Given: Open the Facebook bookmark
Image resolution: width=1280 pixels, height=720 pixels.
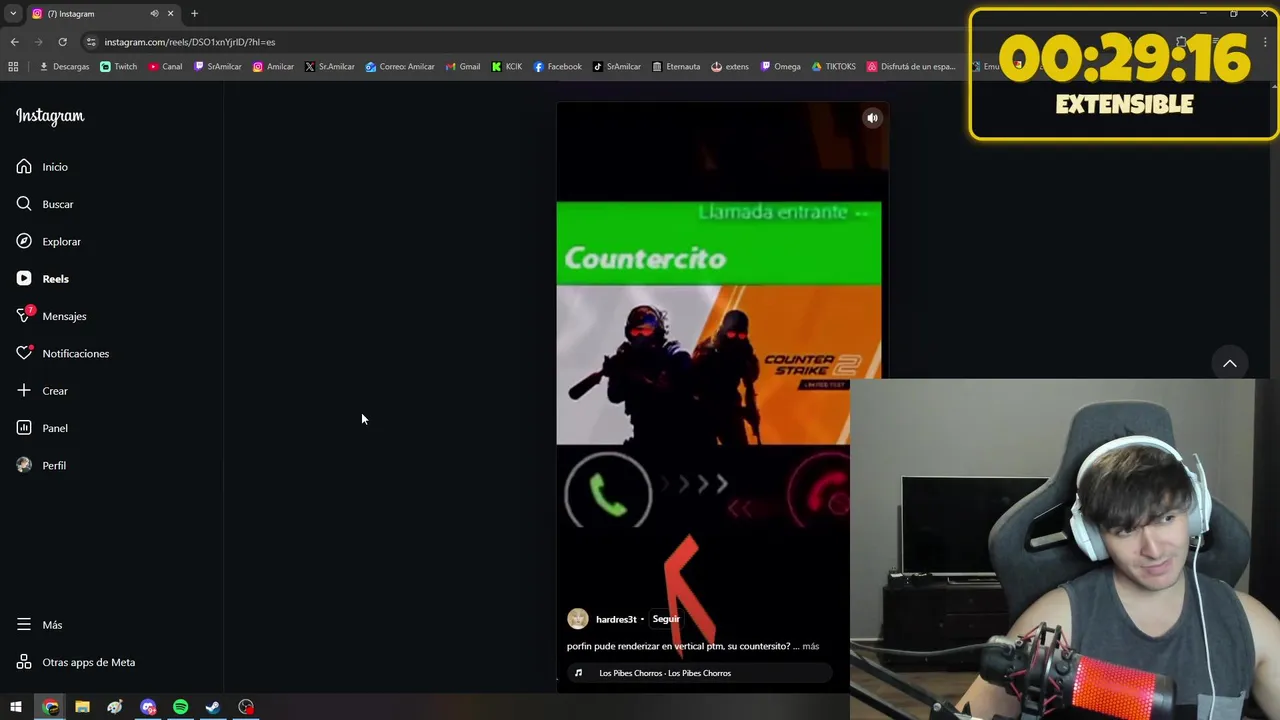Looking at the screenshot, I should pos(558,67).
